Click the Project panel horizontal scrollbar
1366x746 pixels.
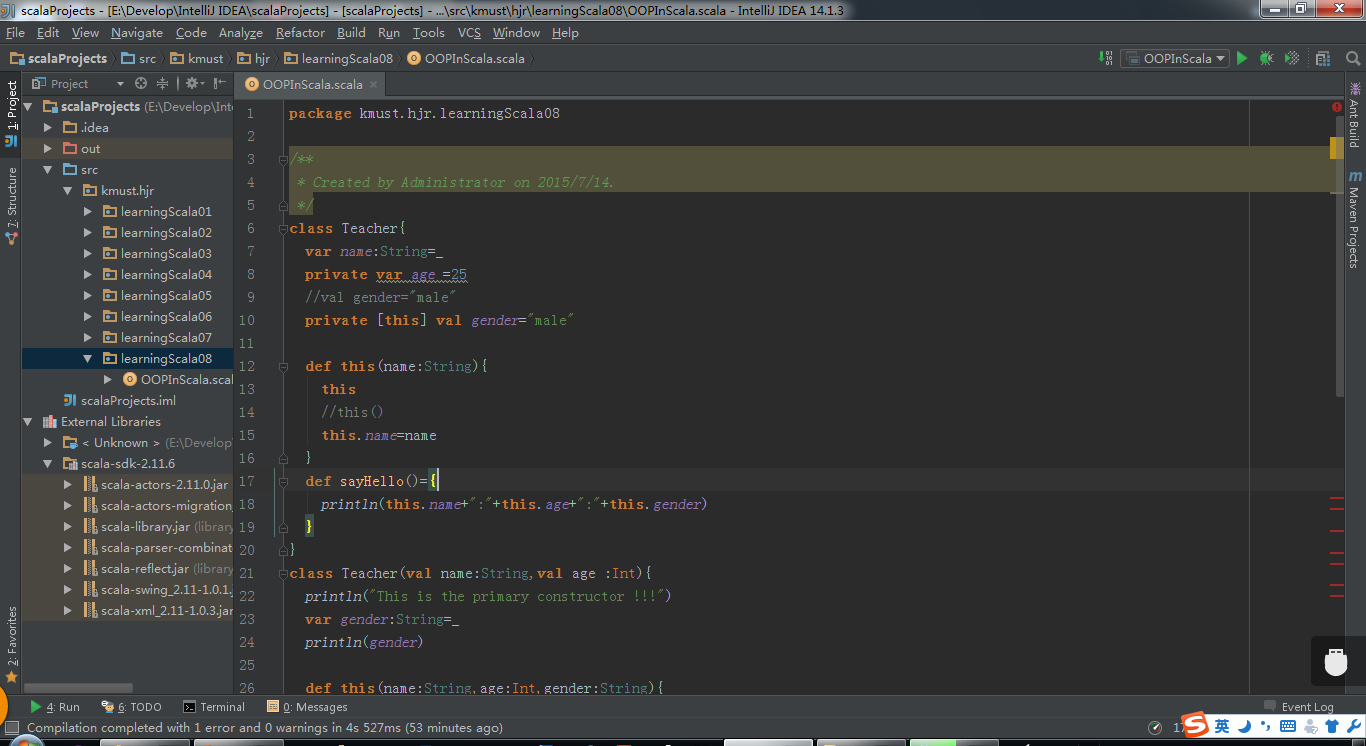78,688
